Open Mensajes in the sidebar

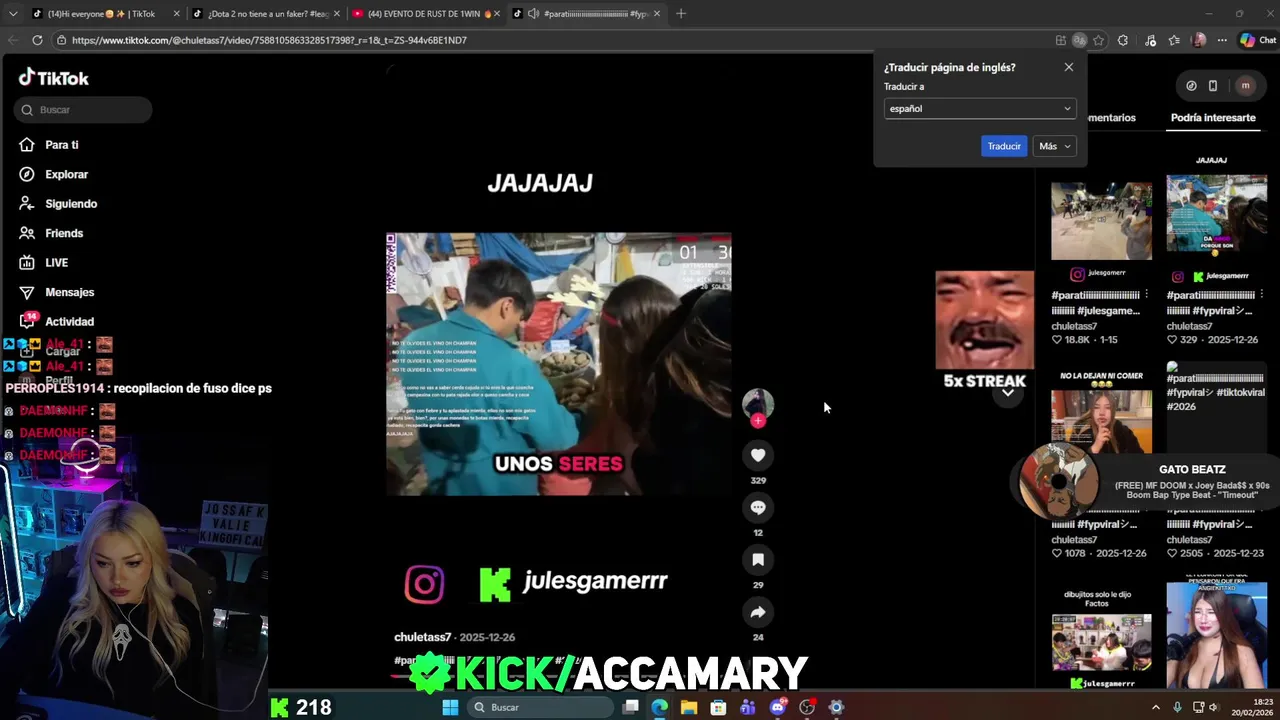click(x=69, y=292)
